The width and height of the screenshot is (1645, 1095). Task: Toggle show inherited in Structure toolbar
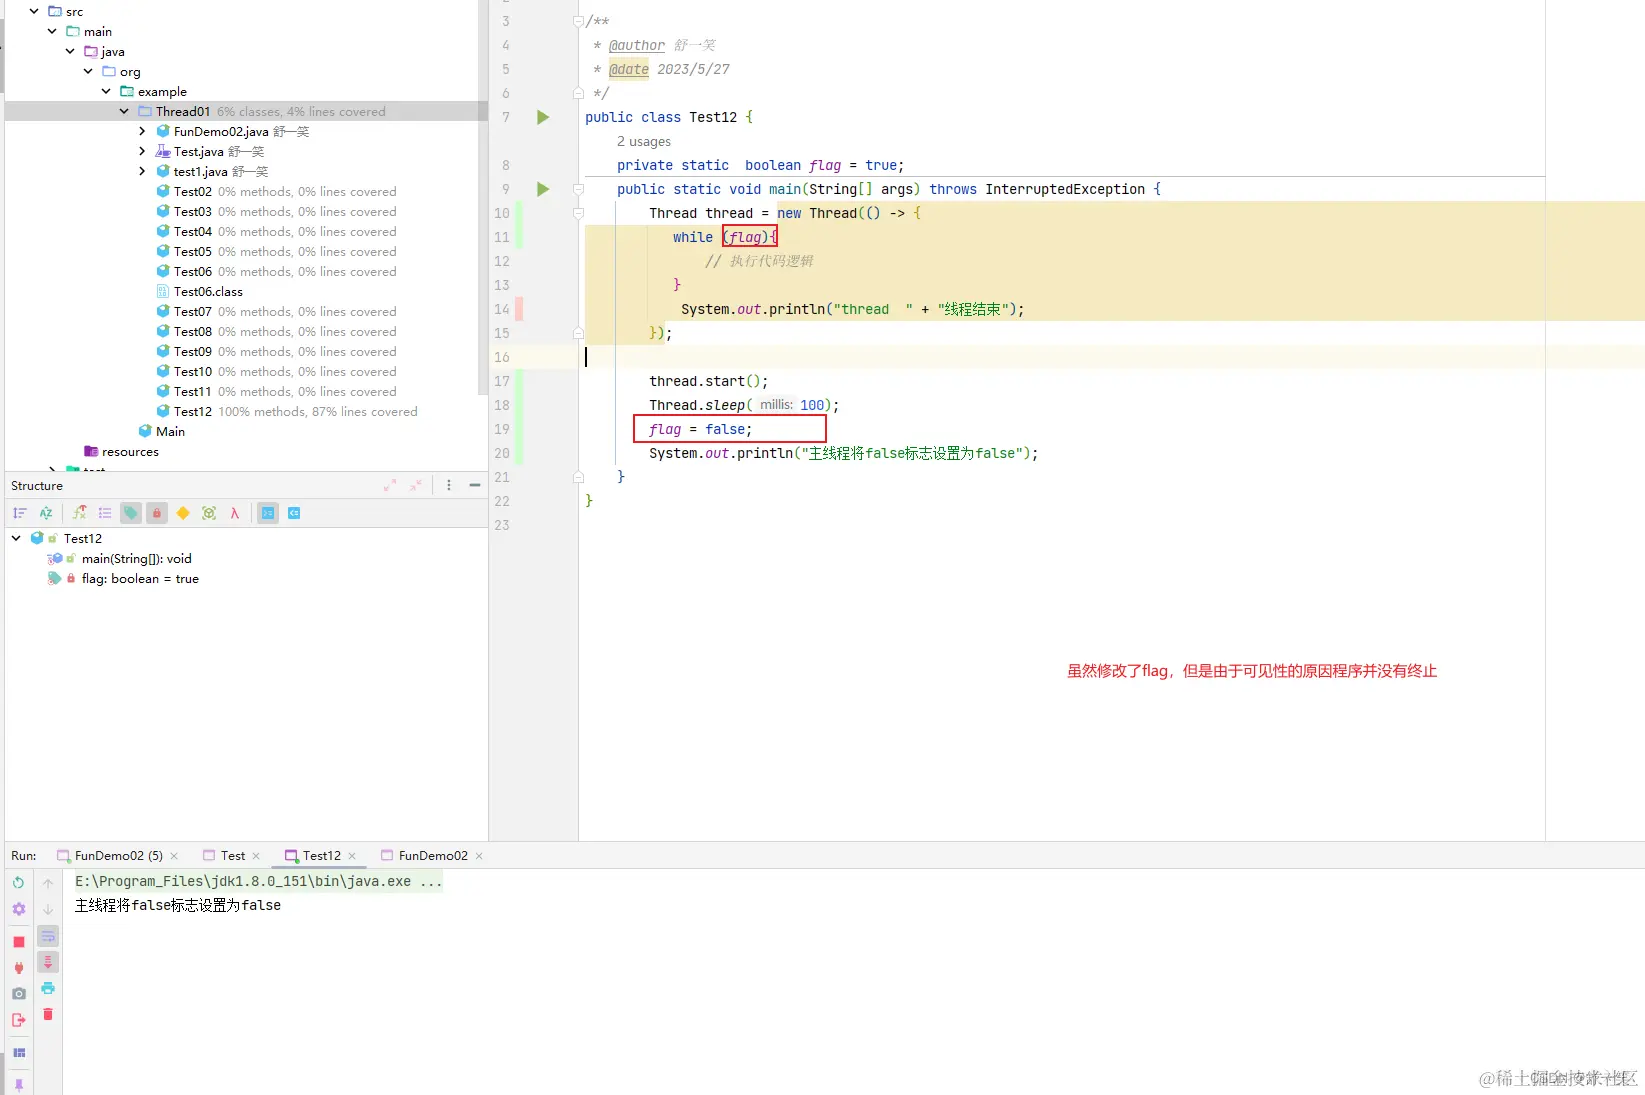(x=79, y=513)
